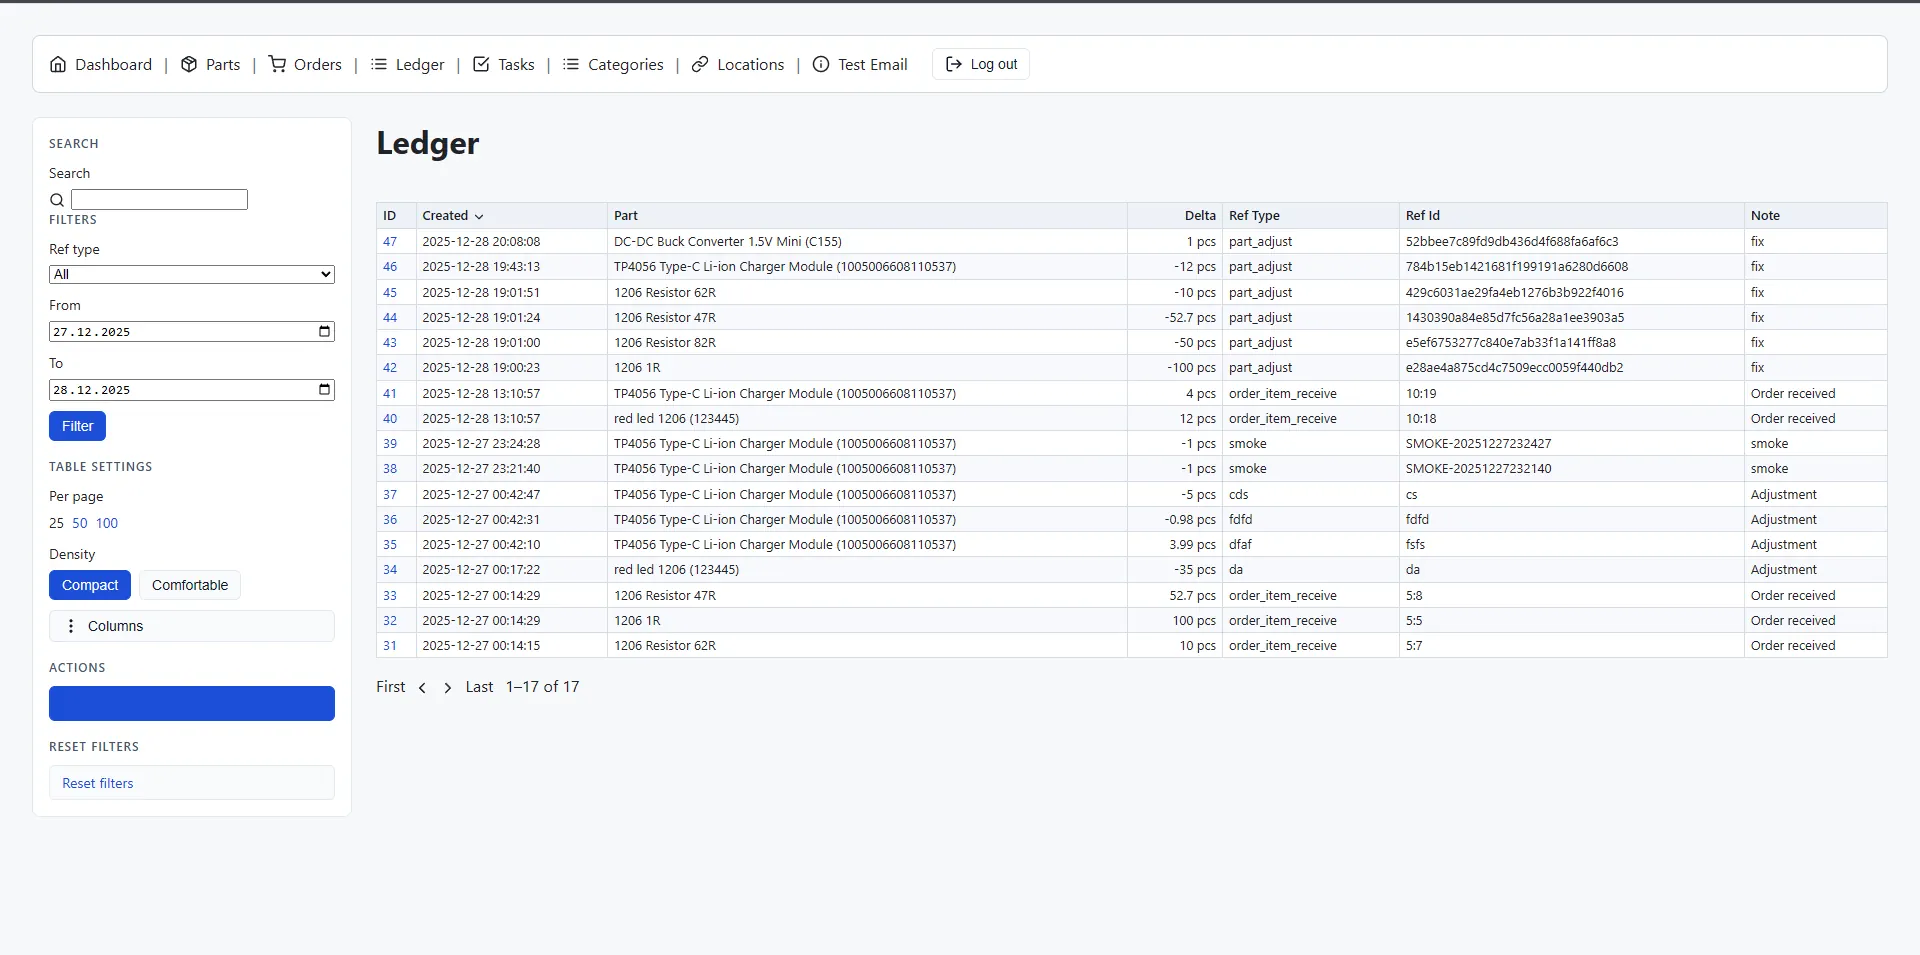Open ledger entry ID 38

pos(390,468)
